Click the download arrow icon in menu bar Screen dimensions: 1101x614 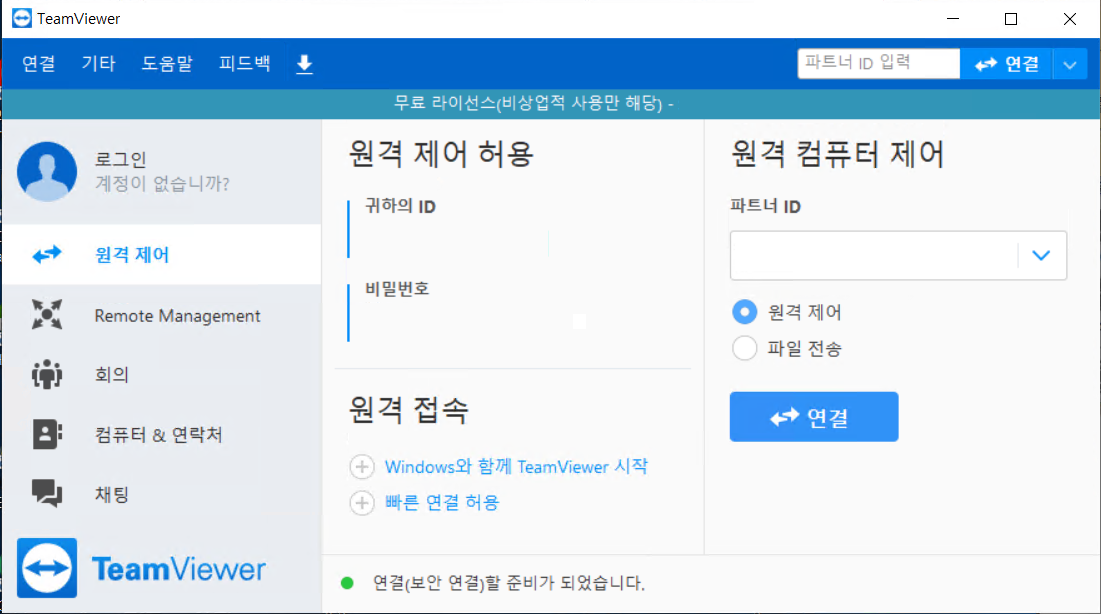point(304,64)
